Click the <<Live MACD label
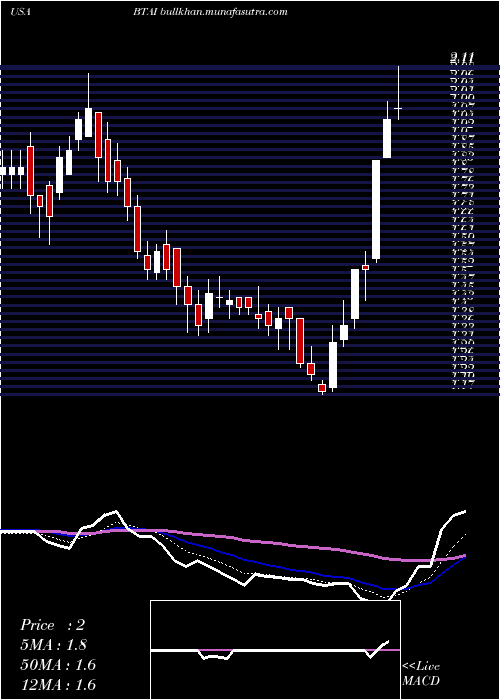The height and width of the screenshot is (700, 500). (421, 674)
